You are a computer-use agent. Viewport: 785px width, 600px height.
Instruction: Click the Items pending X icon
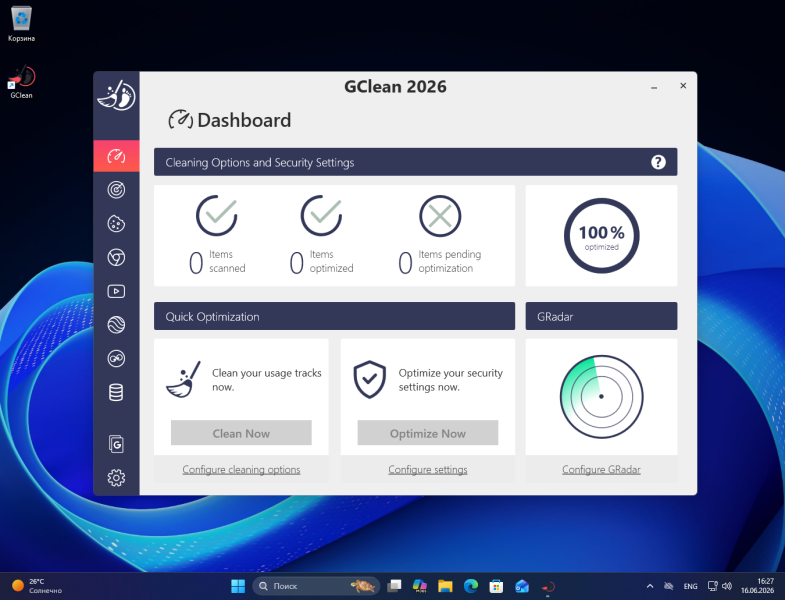(440, 216)
